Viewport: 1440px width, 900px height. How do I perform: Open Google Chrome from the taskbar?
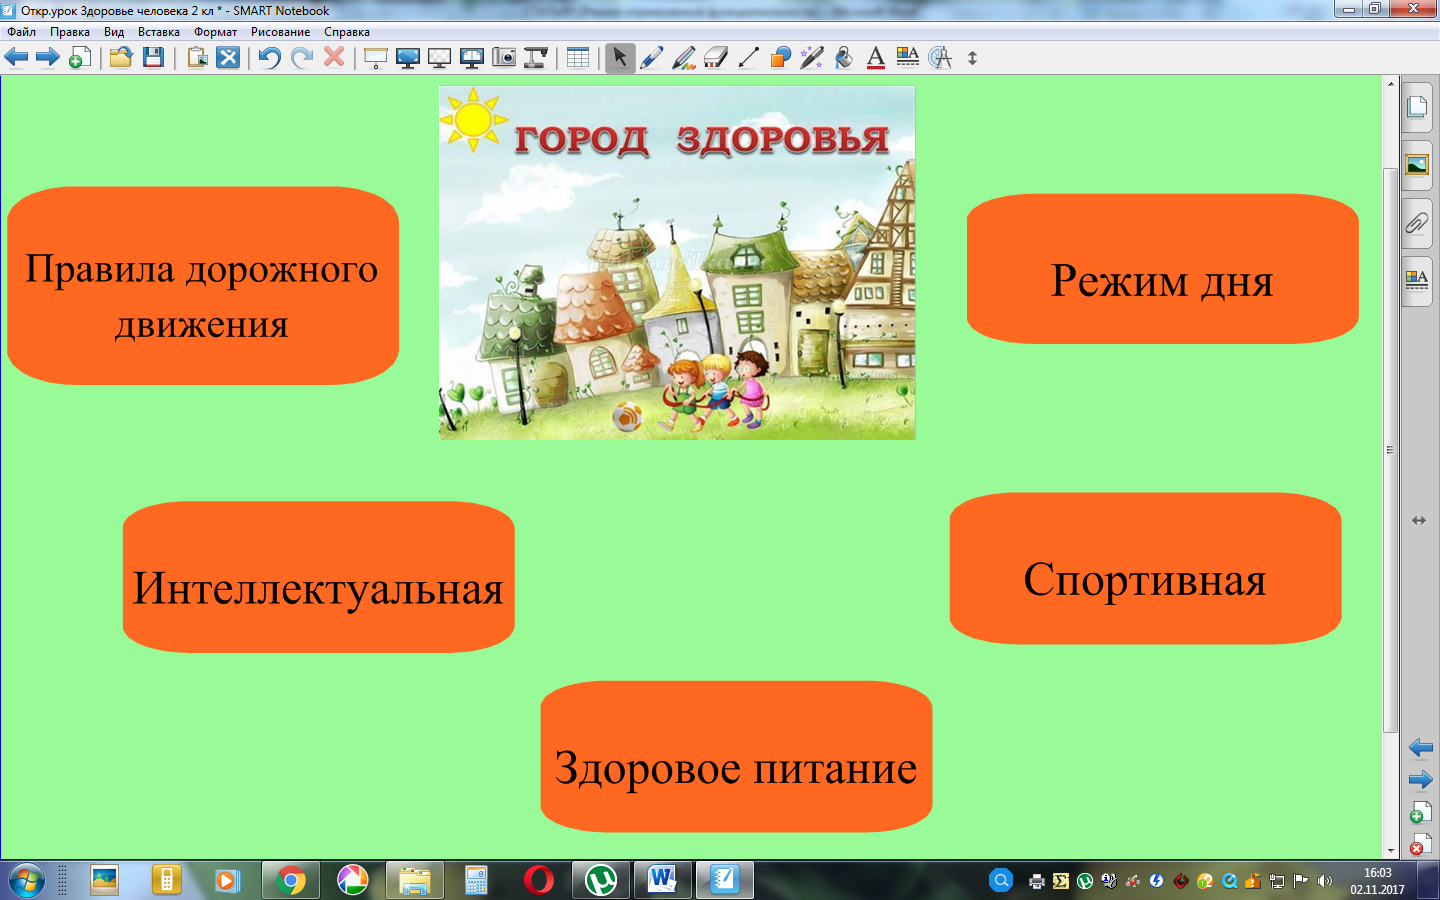[x=291, y=881]
